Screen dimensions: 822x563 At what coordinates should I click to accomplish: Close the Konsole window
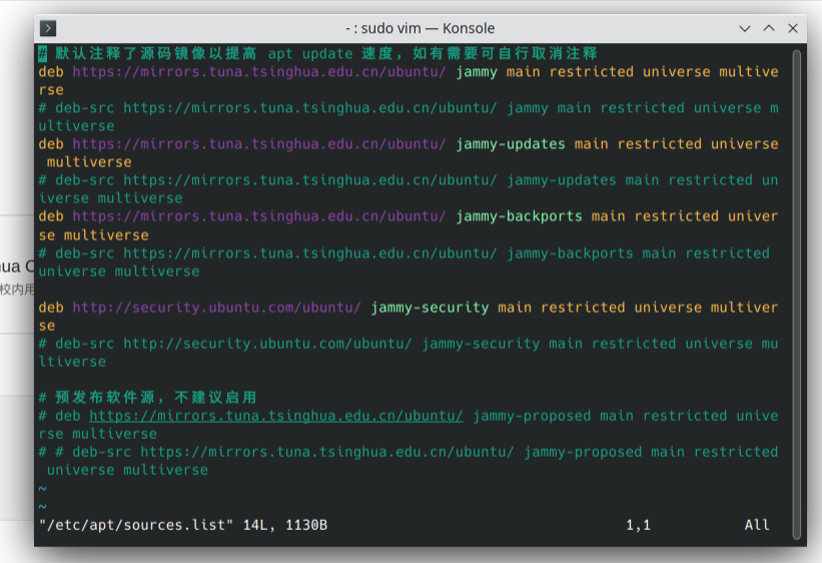click(793, 28)
